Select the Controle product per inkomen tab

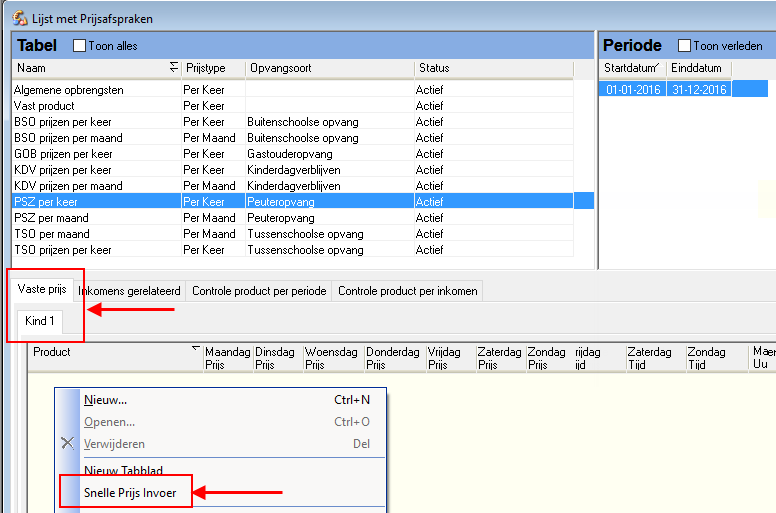click(407, 291)
